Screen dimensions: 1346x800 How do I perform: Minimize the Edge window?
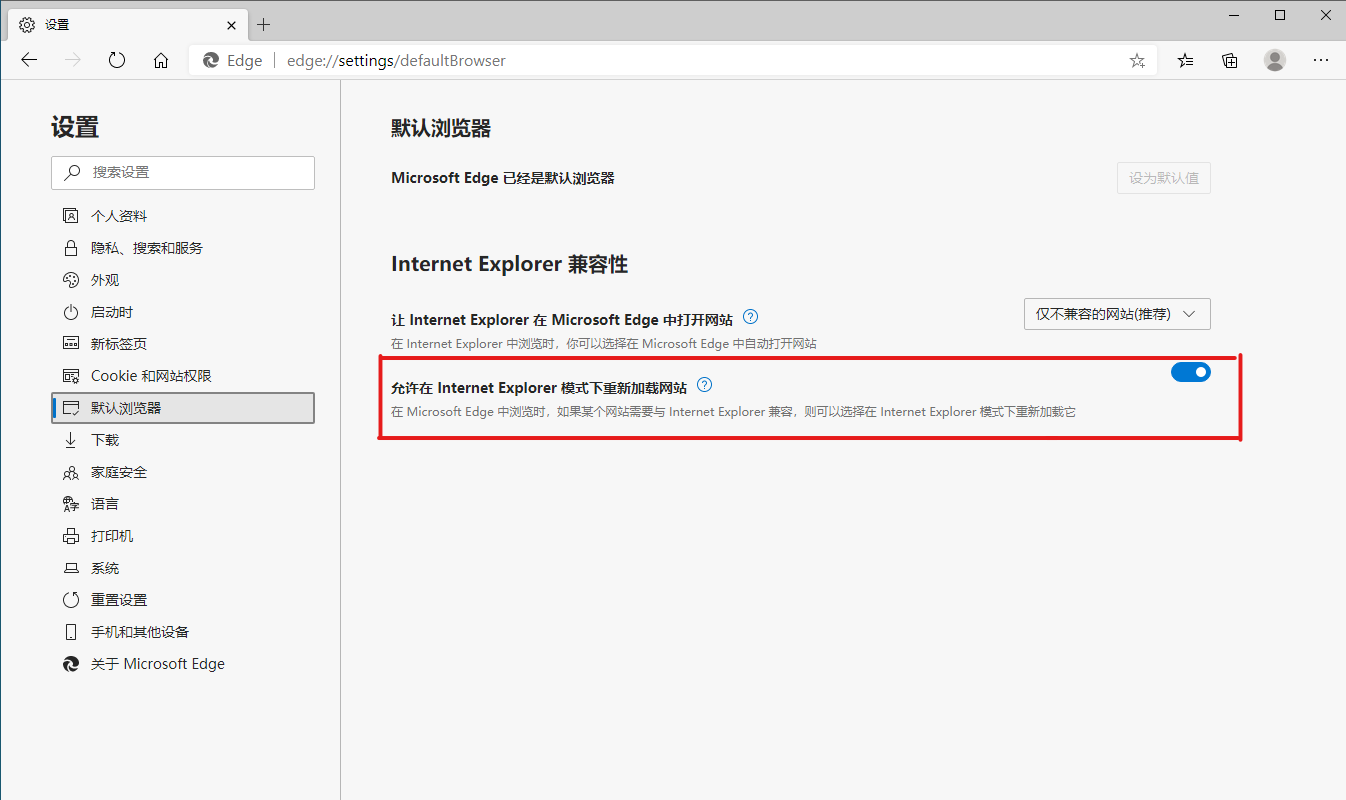(1235, 15)
